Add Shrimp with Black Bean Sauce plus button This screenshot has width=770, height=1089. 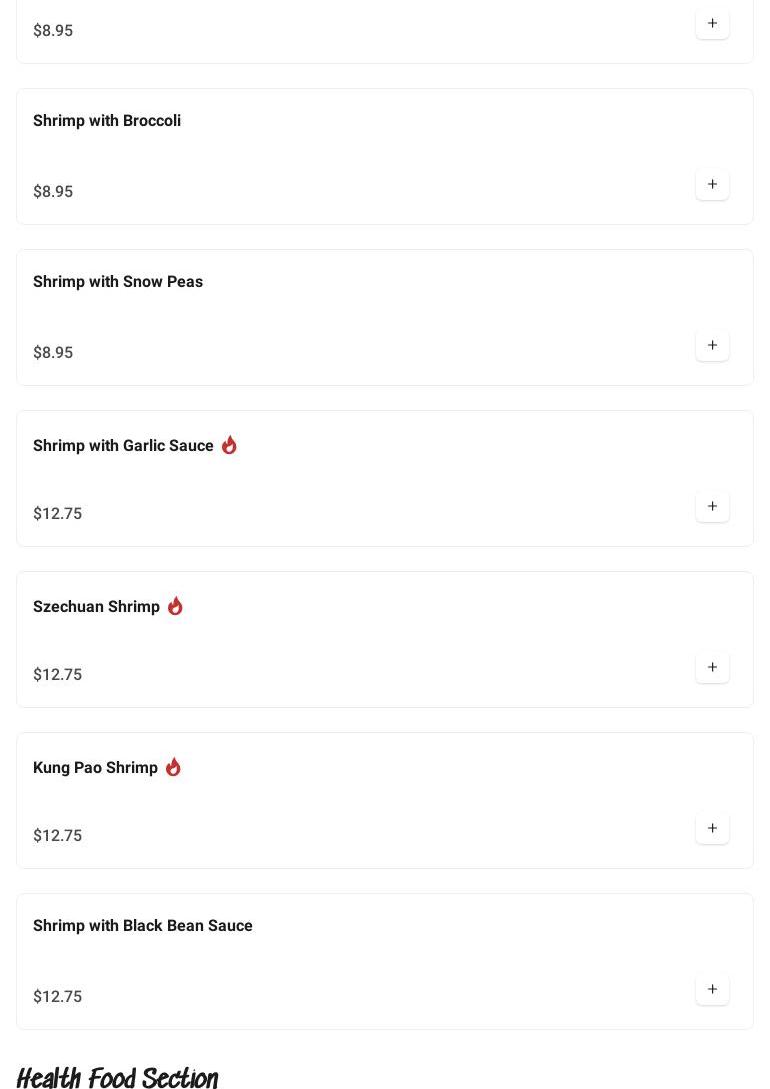[x=712, y=990]
